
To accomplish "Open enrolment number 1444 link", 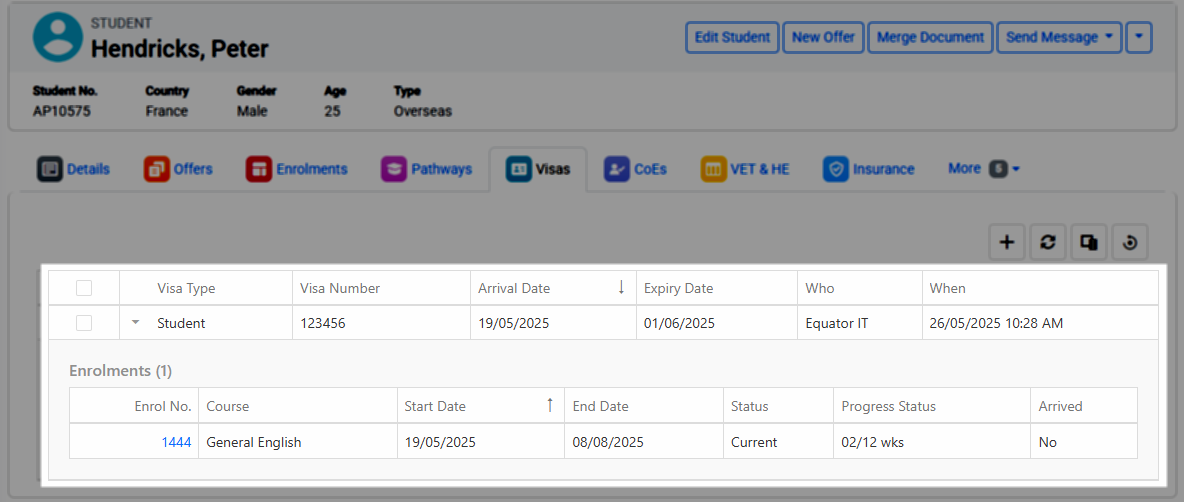I will pos(176,442).
